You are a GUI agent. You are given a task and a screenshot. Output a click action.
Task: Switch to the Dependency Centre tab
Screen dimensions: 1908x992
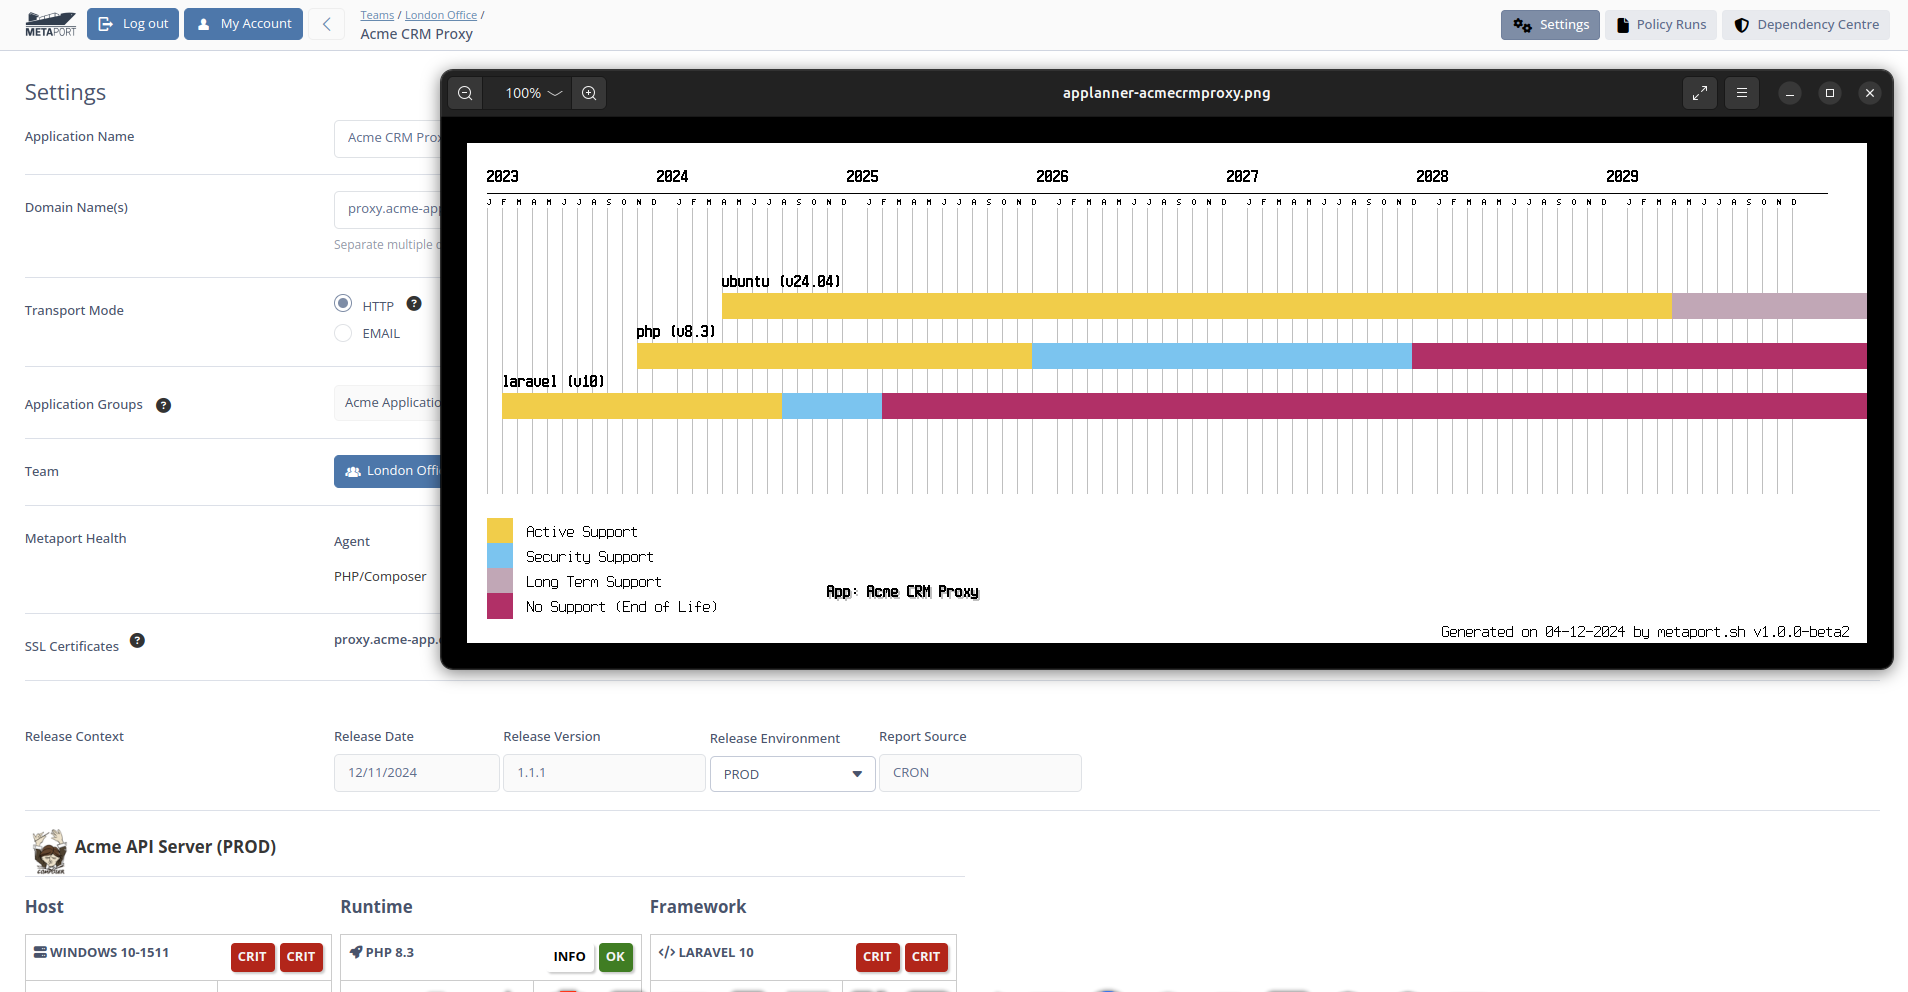click(x=1806, y=25)
